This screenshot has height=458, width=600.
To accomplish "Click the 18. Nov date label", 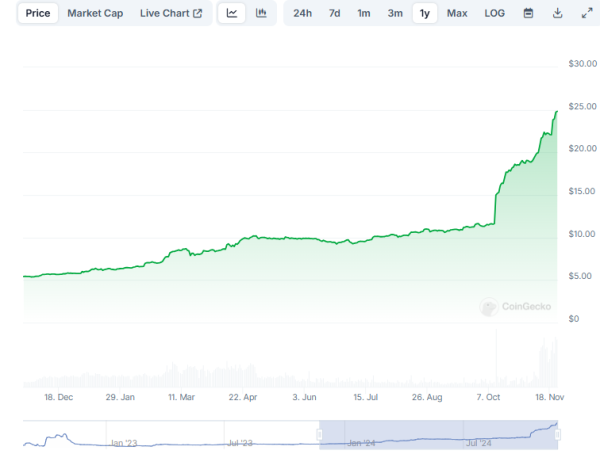I will [x=549, y=397].
